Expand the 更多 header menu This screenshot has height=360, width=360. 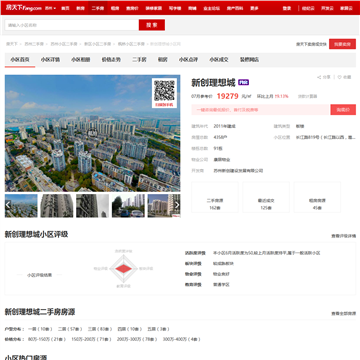(x=254, y=8)
